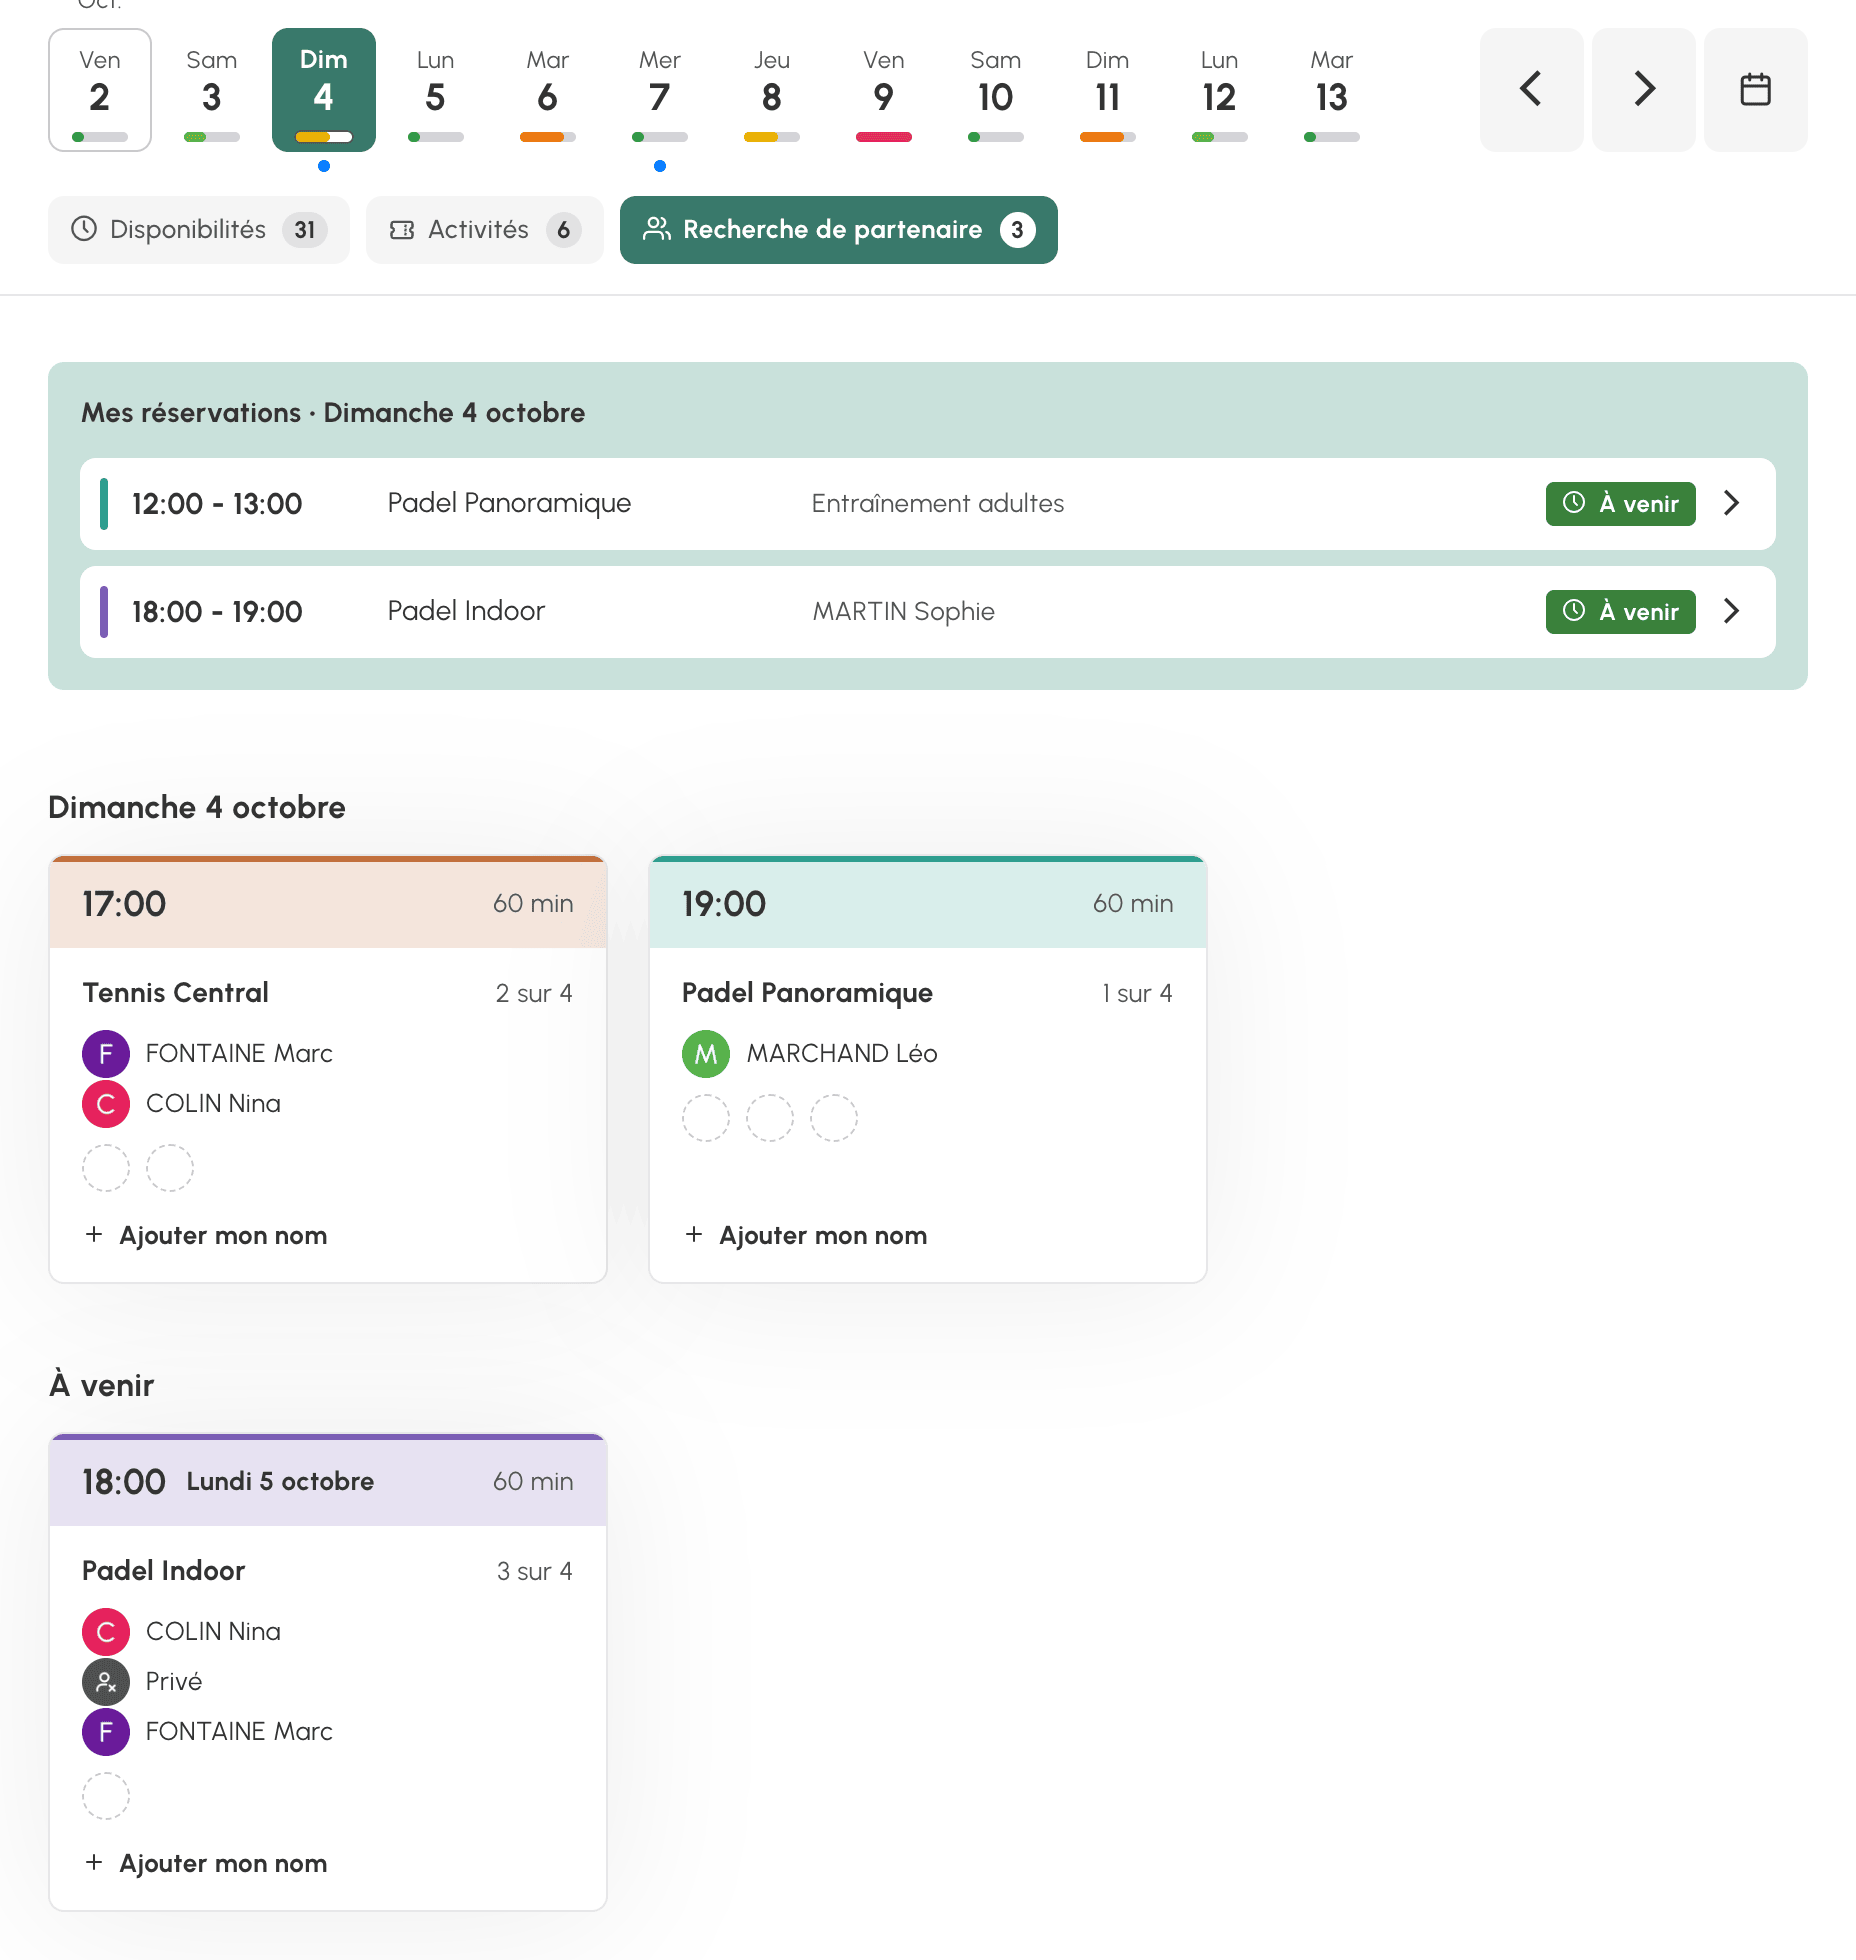
Task: Click À venir badge on Padel Indoor reservation
Action: pyautogui.click(x=1621, y=611)
